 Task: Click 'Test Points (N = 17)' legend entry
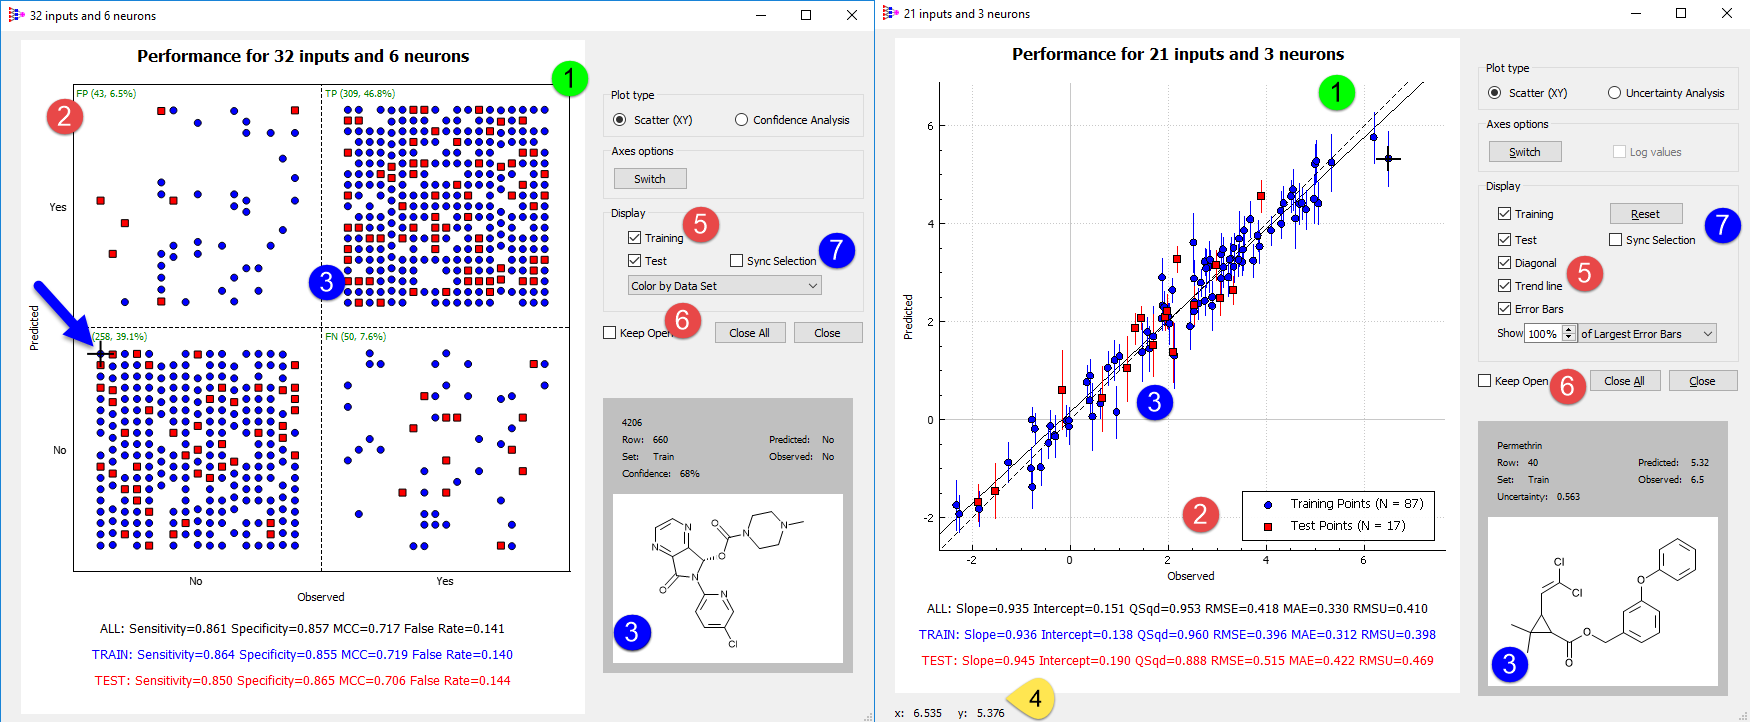1335,526
